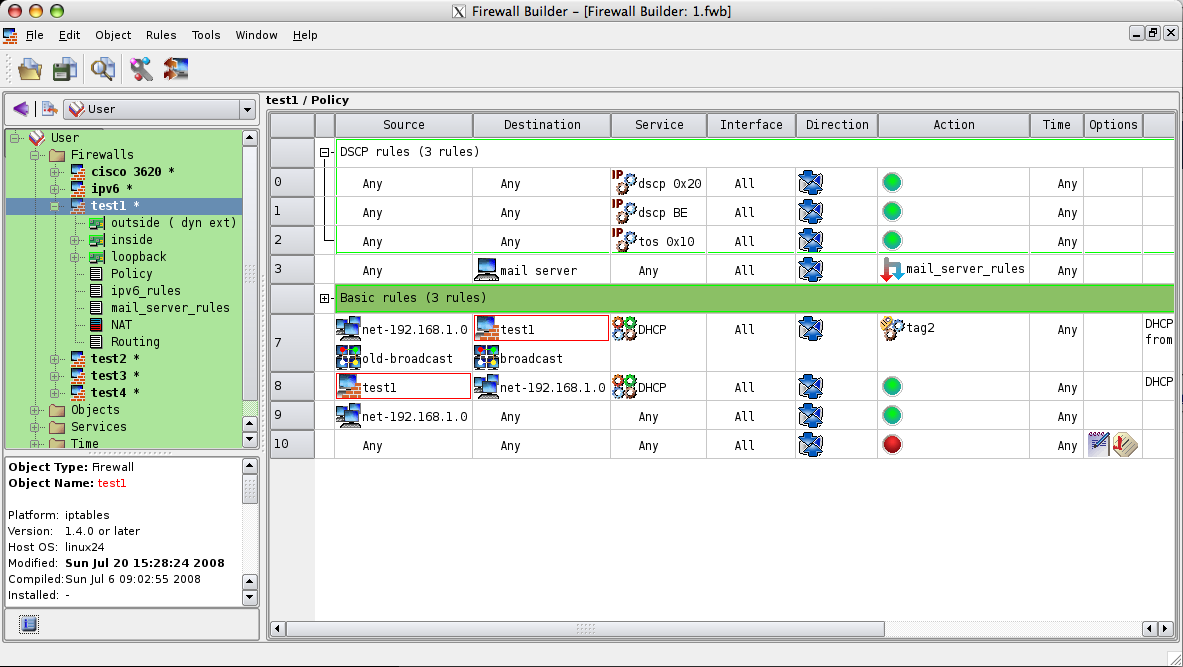Image resolution: width=1183 pixels, height=667 pixels.
Task: Select the outside ( dyn ext) interface
Action: click(x=174, y=223)
